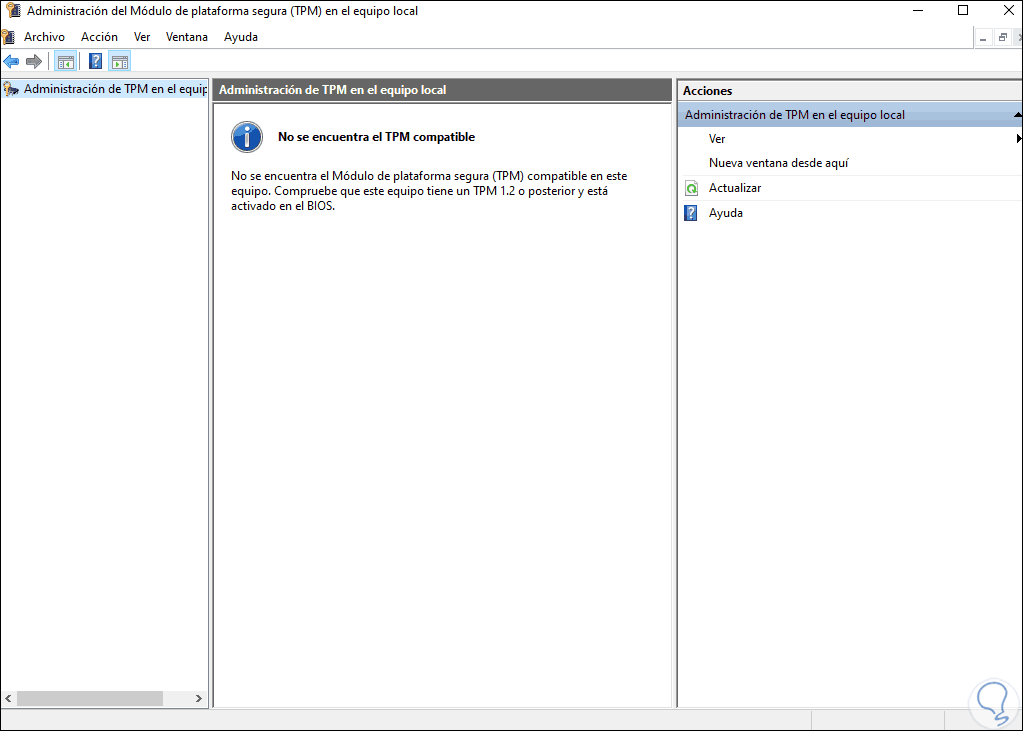
Task: Click the horizontal scrollbar thumb in tree pane
Action: click(x=89, y=698)
